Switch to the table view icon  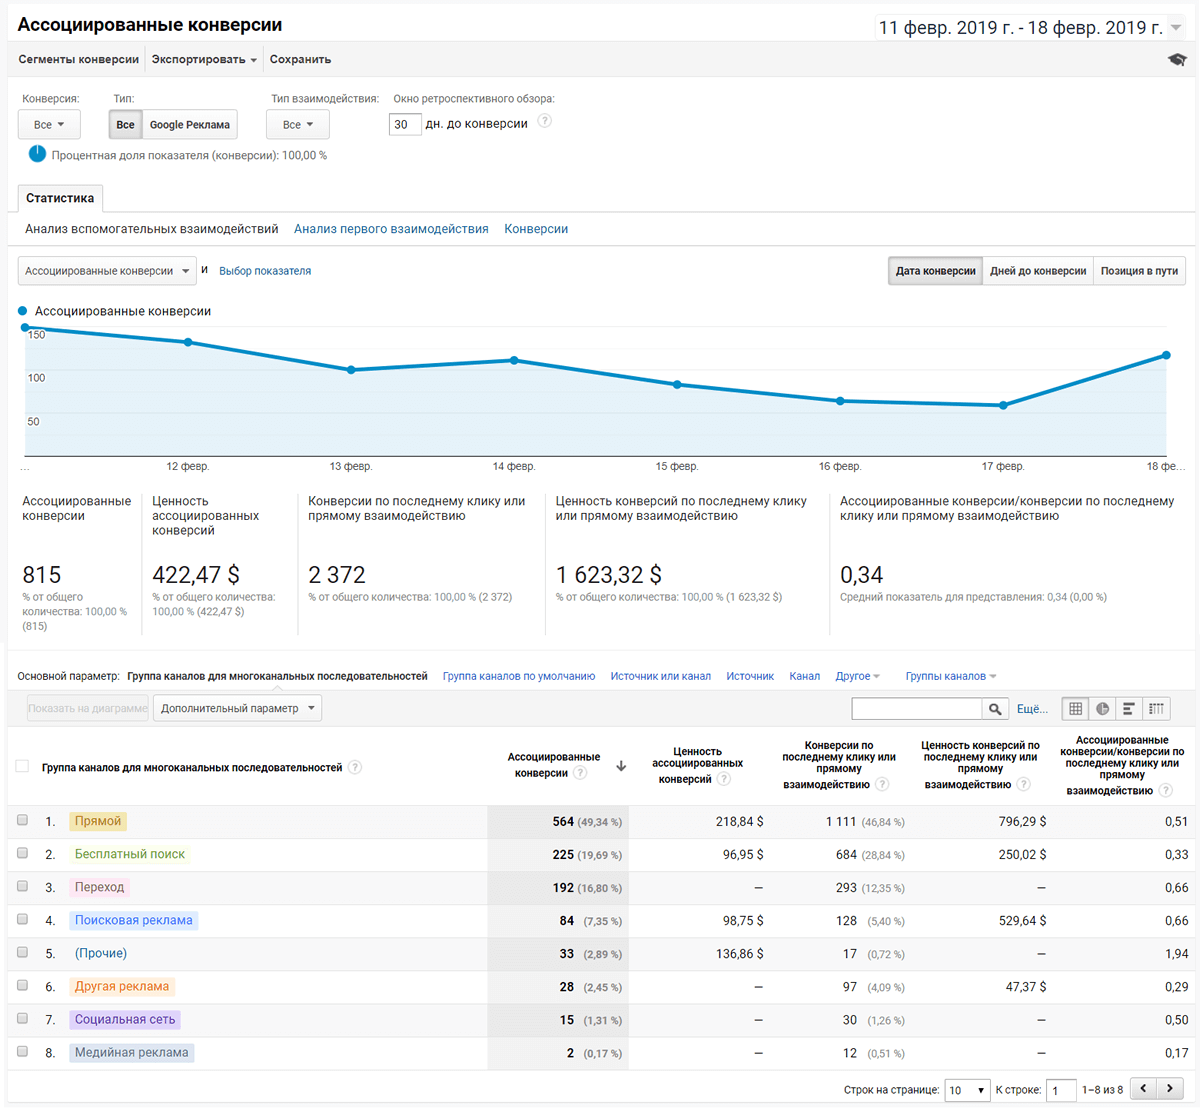[1075, 709]
